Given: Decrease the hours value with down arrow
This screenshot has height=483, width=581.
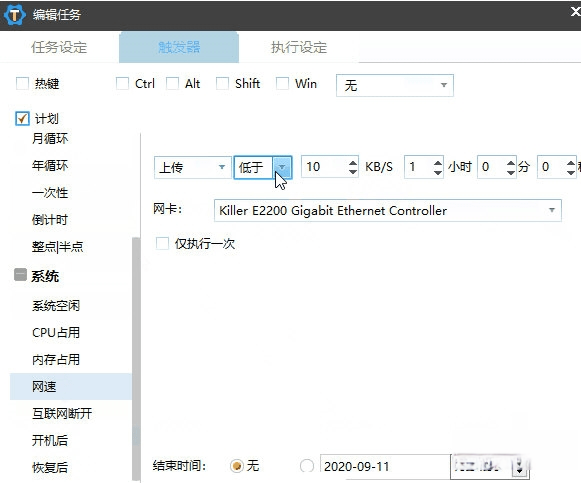Looking at the screenshot, I should click(x=438, y=172).
